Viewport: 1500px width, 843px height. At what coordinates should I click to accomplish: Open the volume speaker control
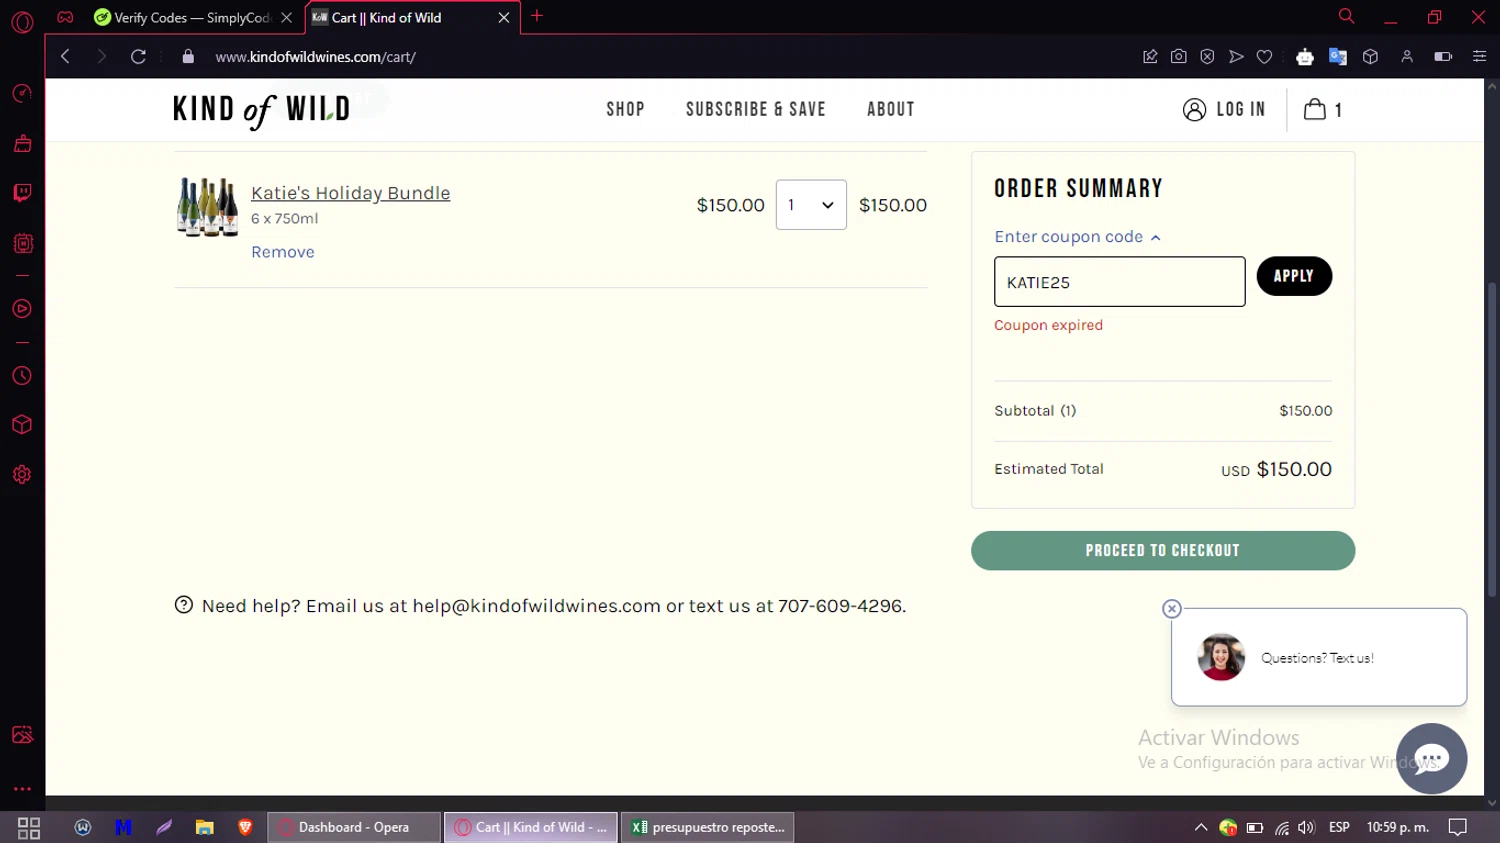pyautogui.click(x=1306, y=827)
